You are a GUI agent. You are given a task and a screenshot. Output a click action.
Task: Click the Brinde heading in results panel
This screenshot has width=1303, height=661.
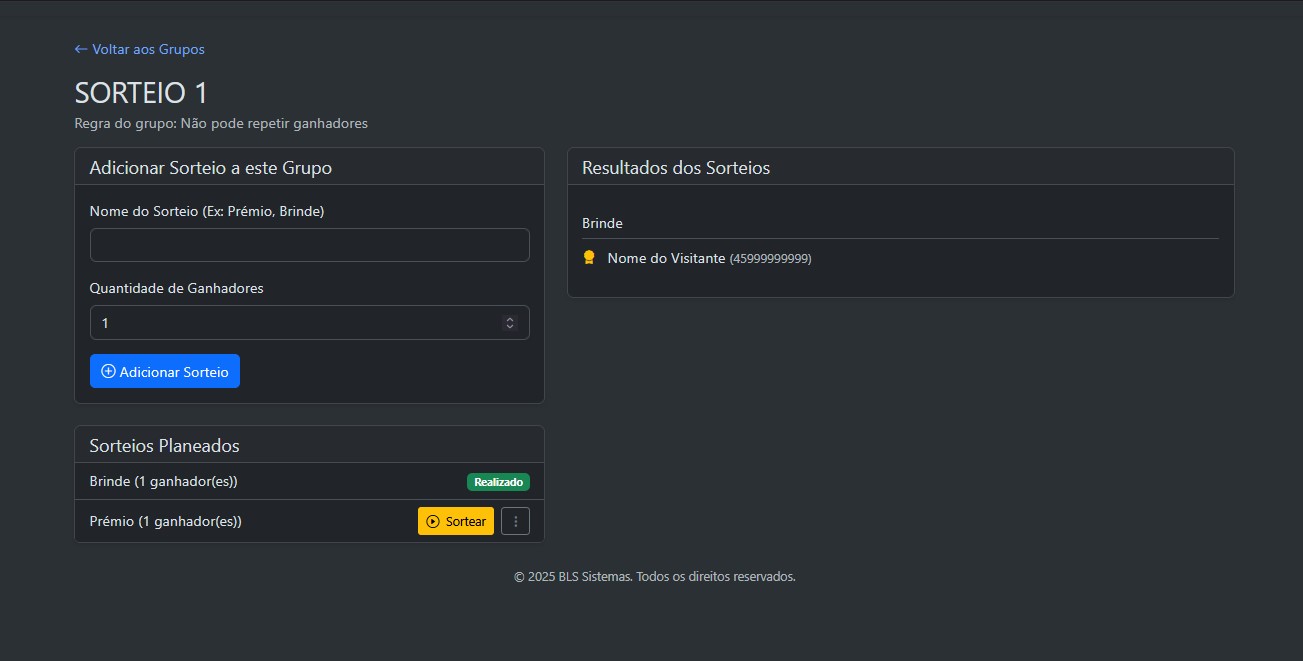point(602,223)
